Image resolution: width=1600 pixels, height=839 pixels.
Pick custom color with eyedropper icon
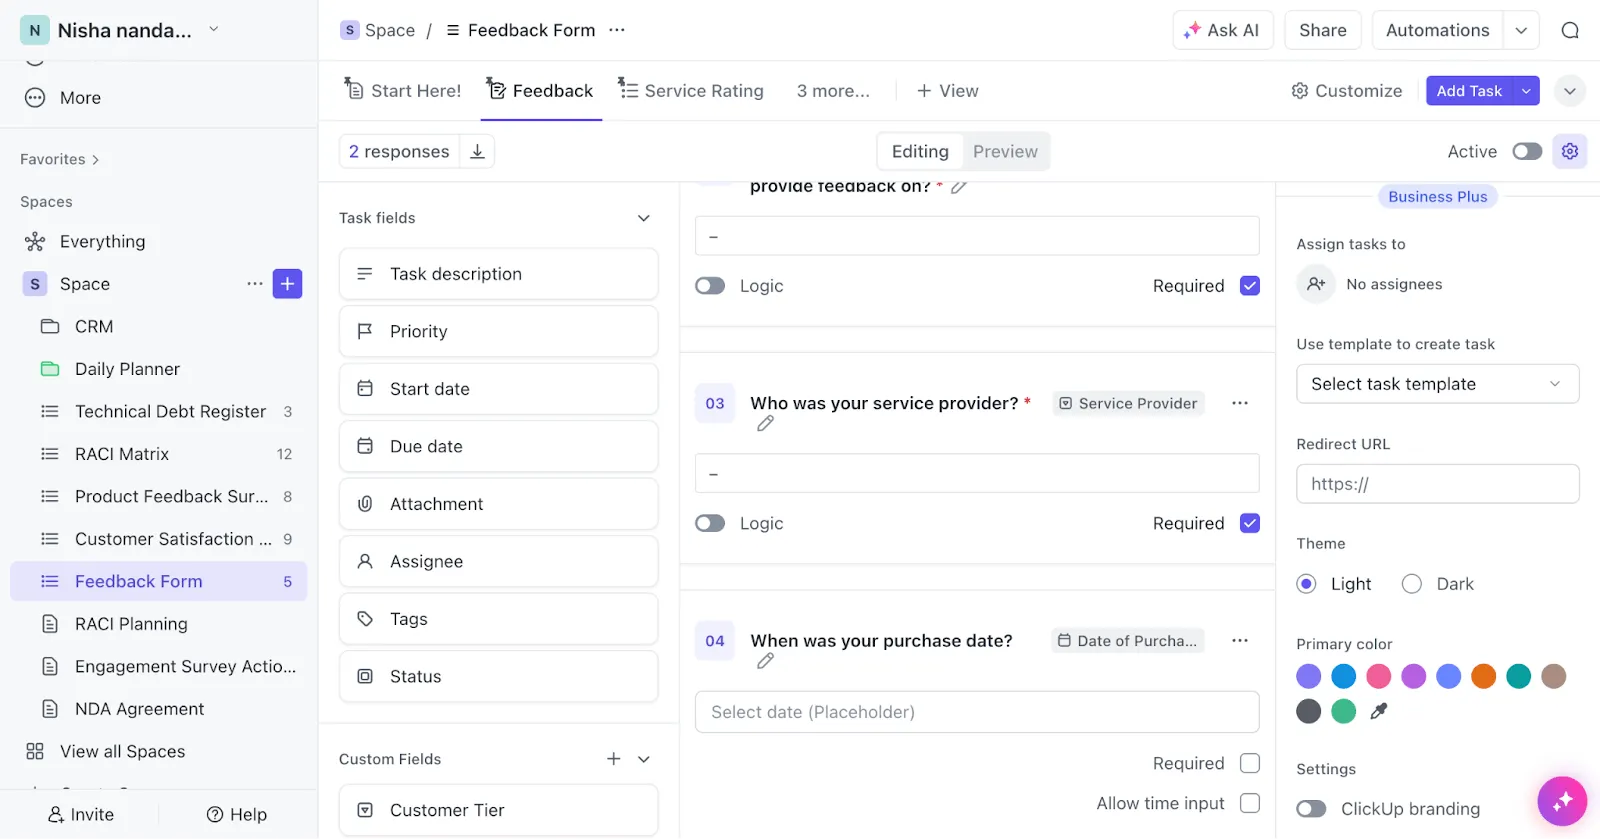1379,711
